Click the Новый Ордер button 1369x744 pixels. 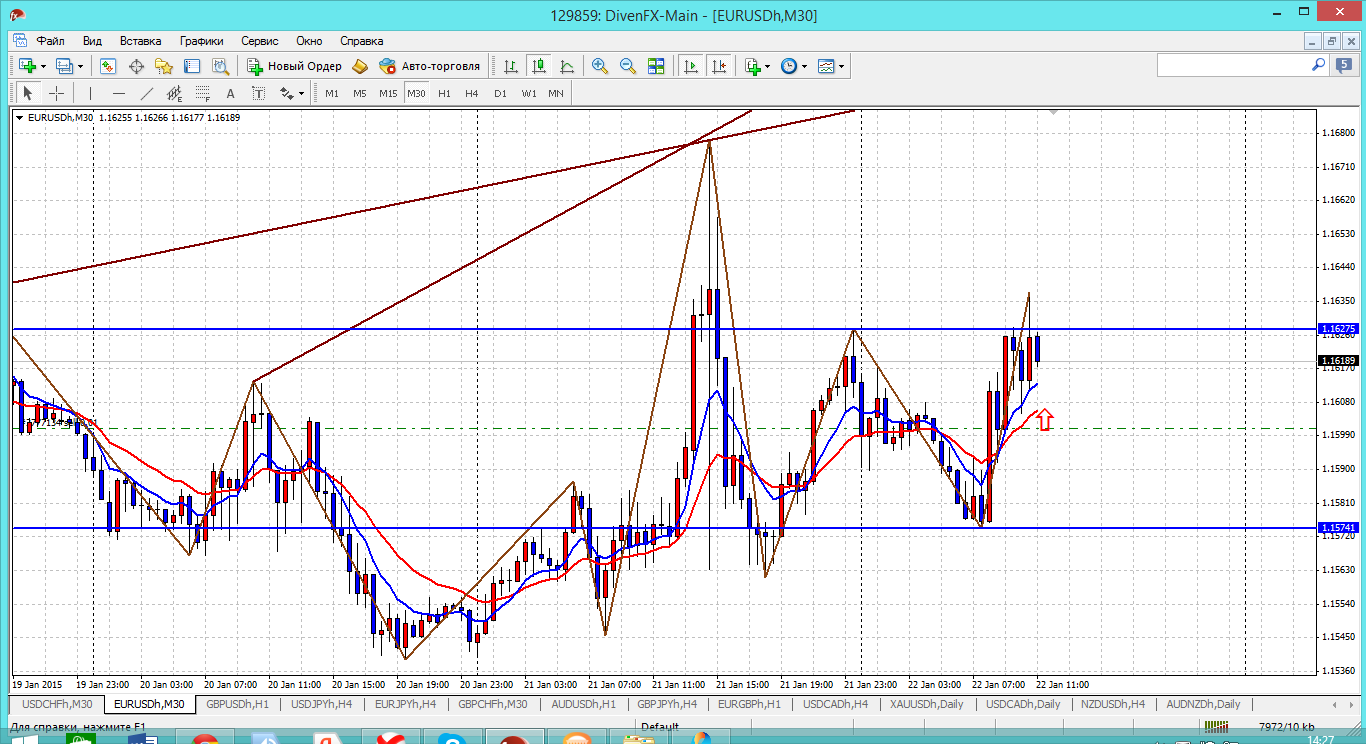(294, 66)
